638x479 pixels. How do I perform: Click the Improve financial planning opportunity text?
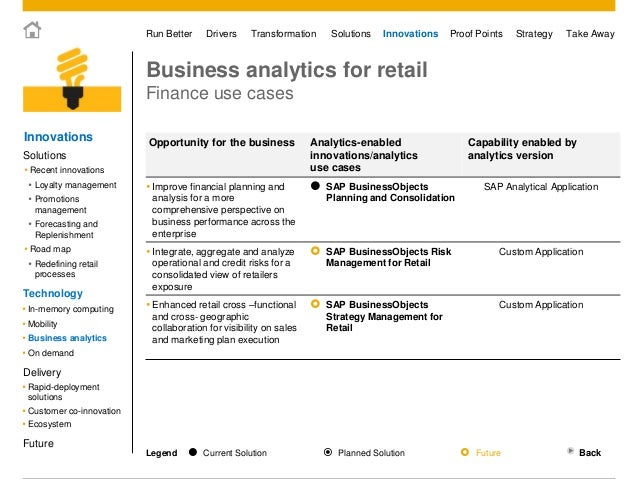[x=223, y=210]
